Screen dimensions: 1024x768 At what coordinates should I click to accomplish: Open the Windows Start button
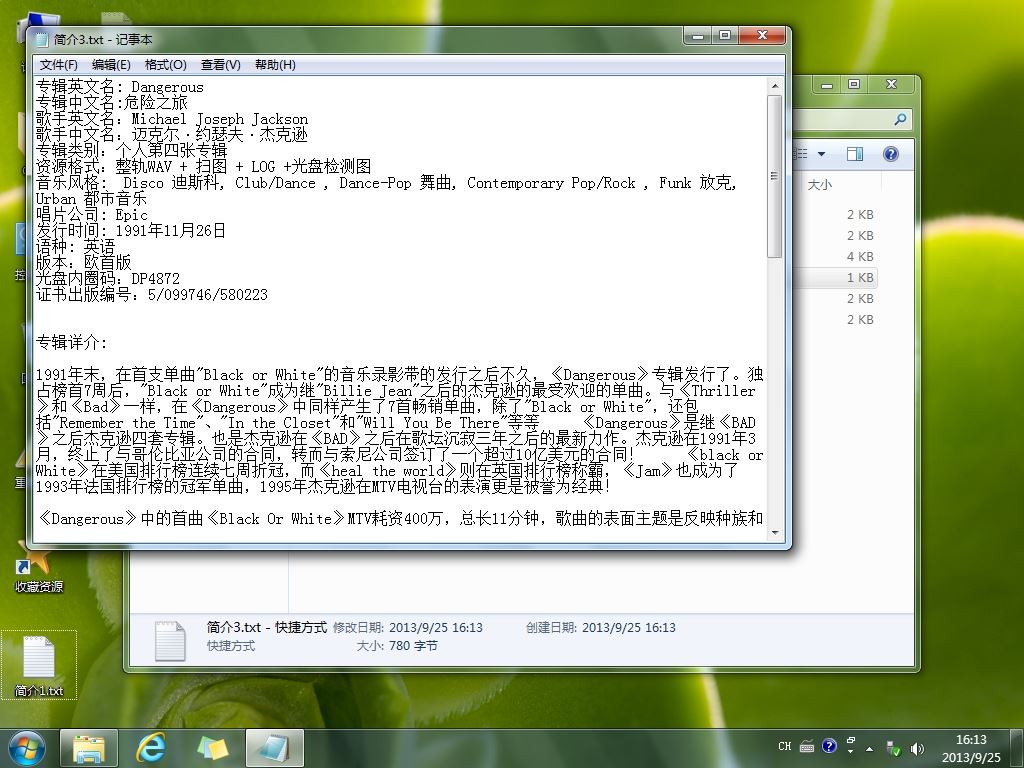tap(26, 748)
